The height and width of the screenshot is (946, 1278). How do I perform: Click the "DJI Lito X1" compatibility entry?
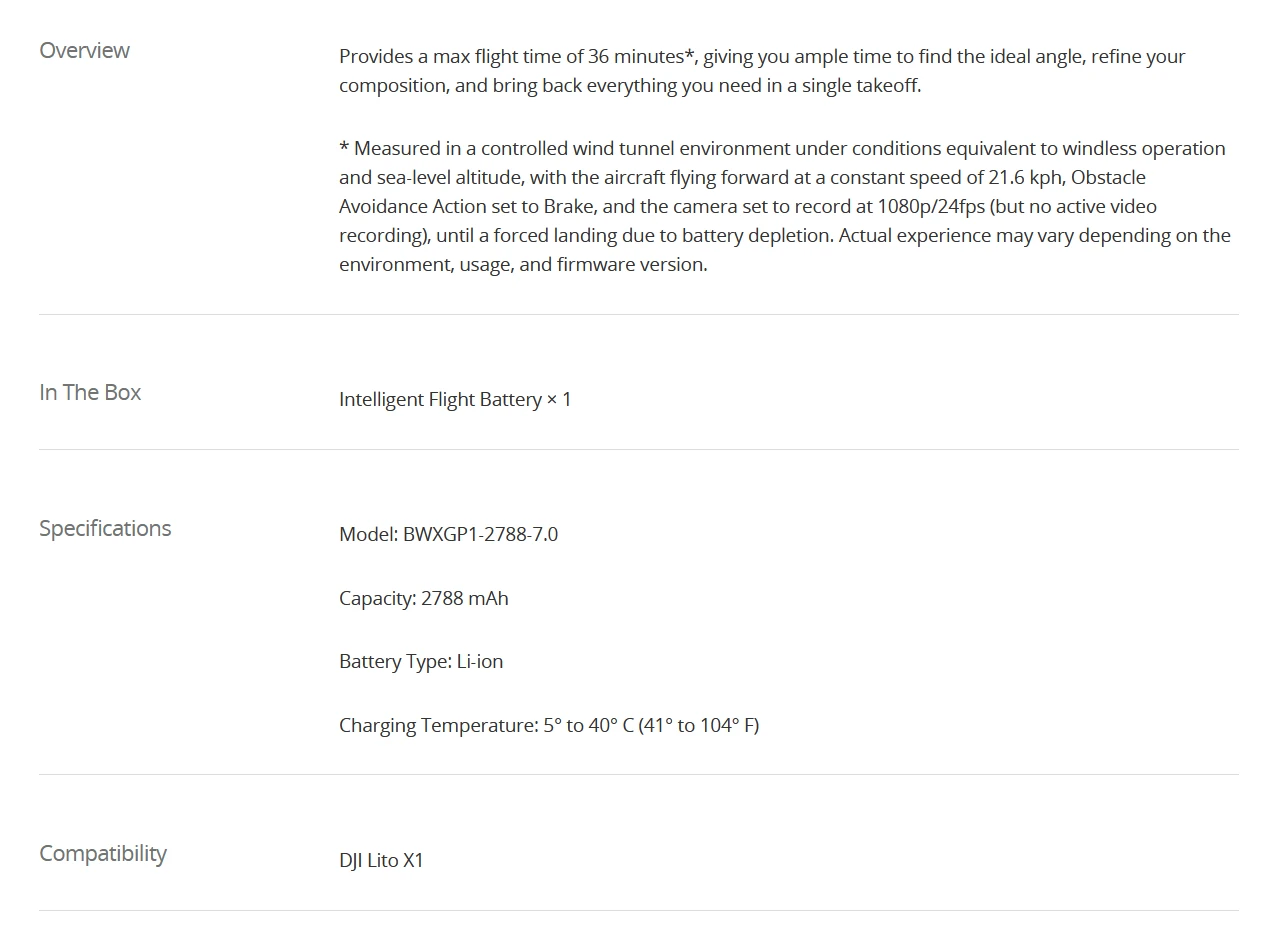(381, 861)
